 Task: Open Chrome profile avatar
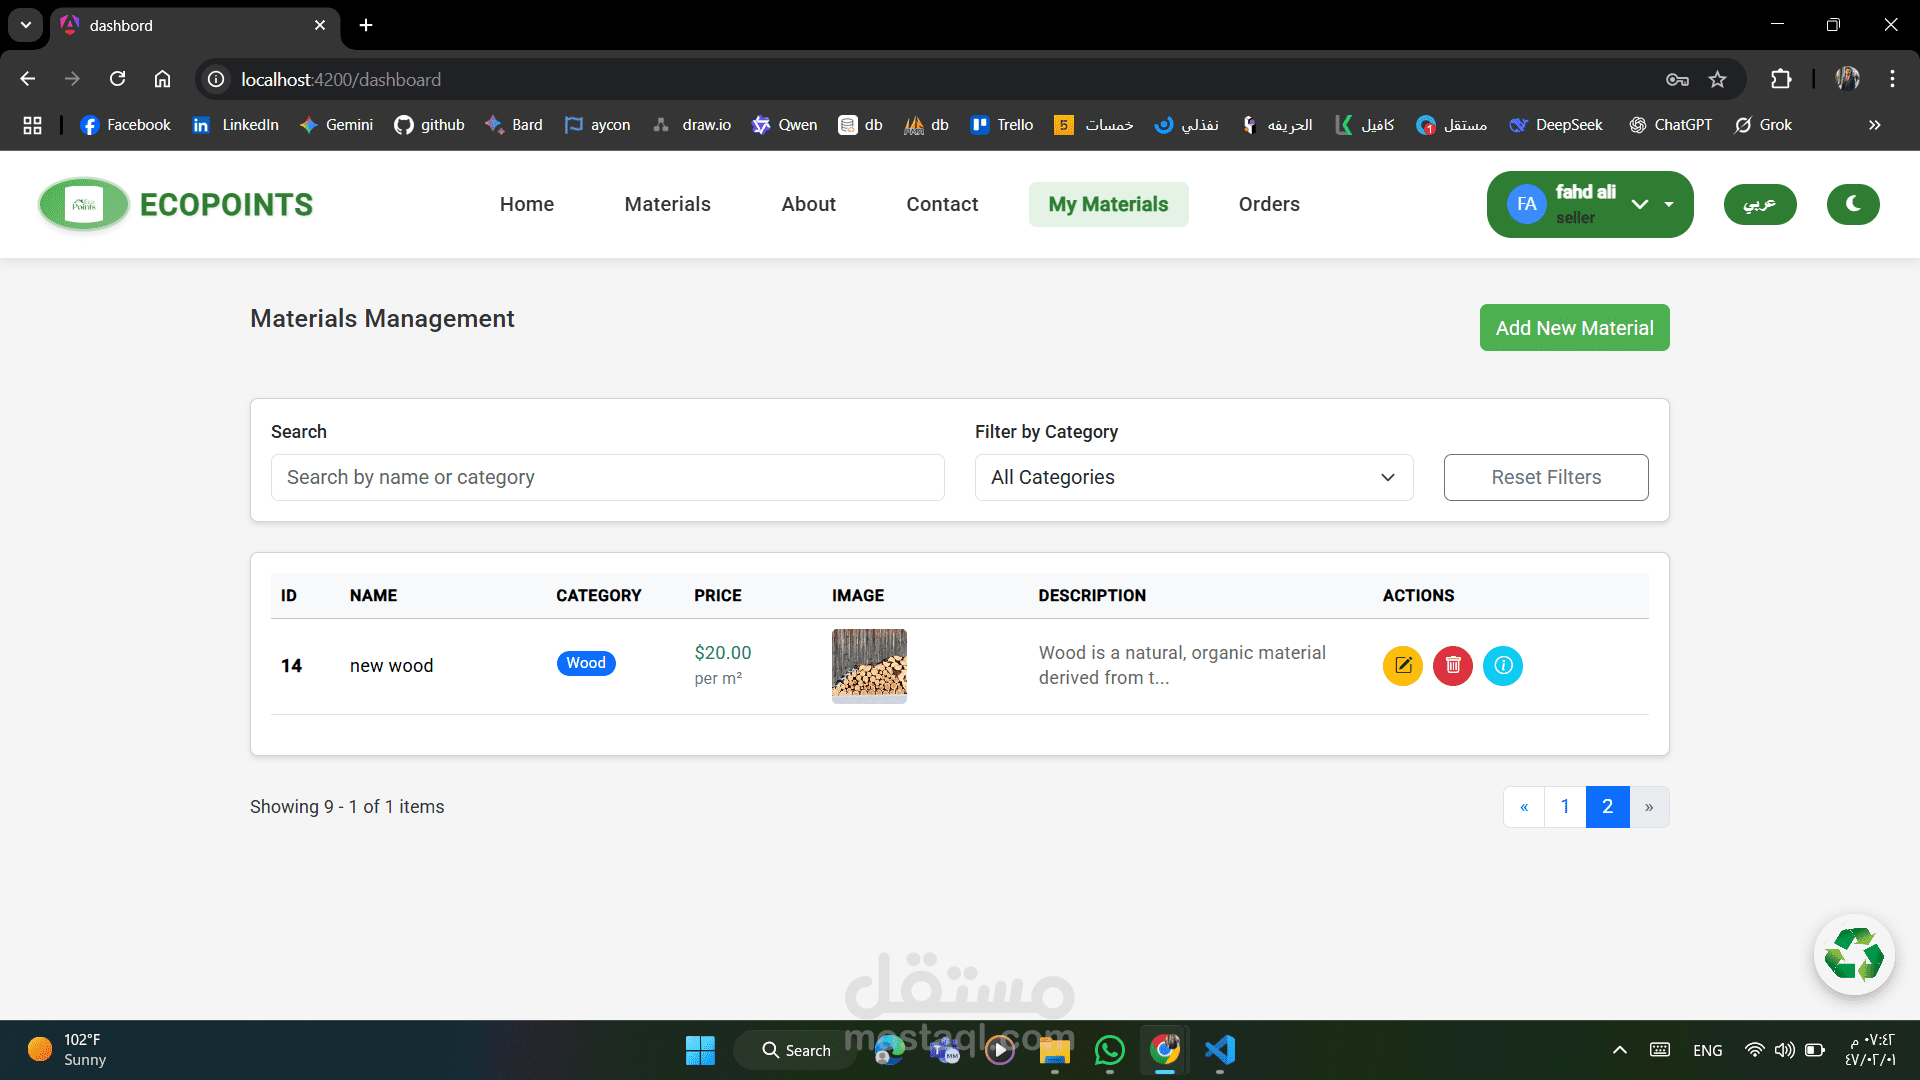click(1847, 79)
